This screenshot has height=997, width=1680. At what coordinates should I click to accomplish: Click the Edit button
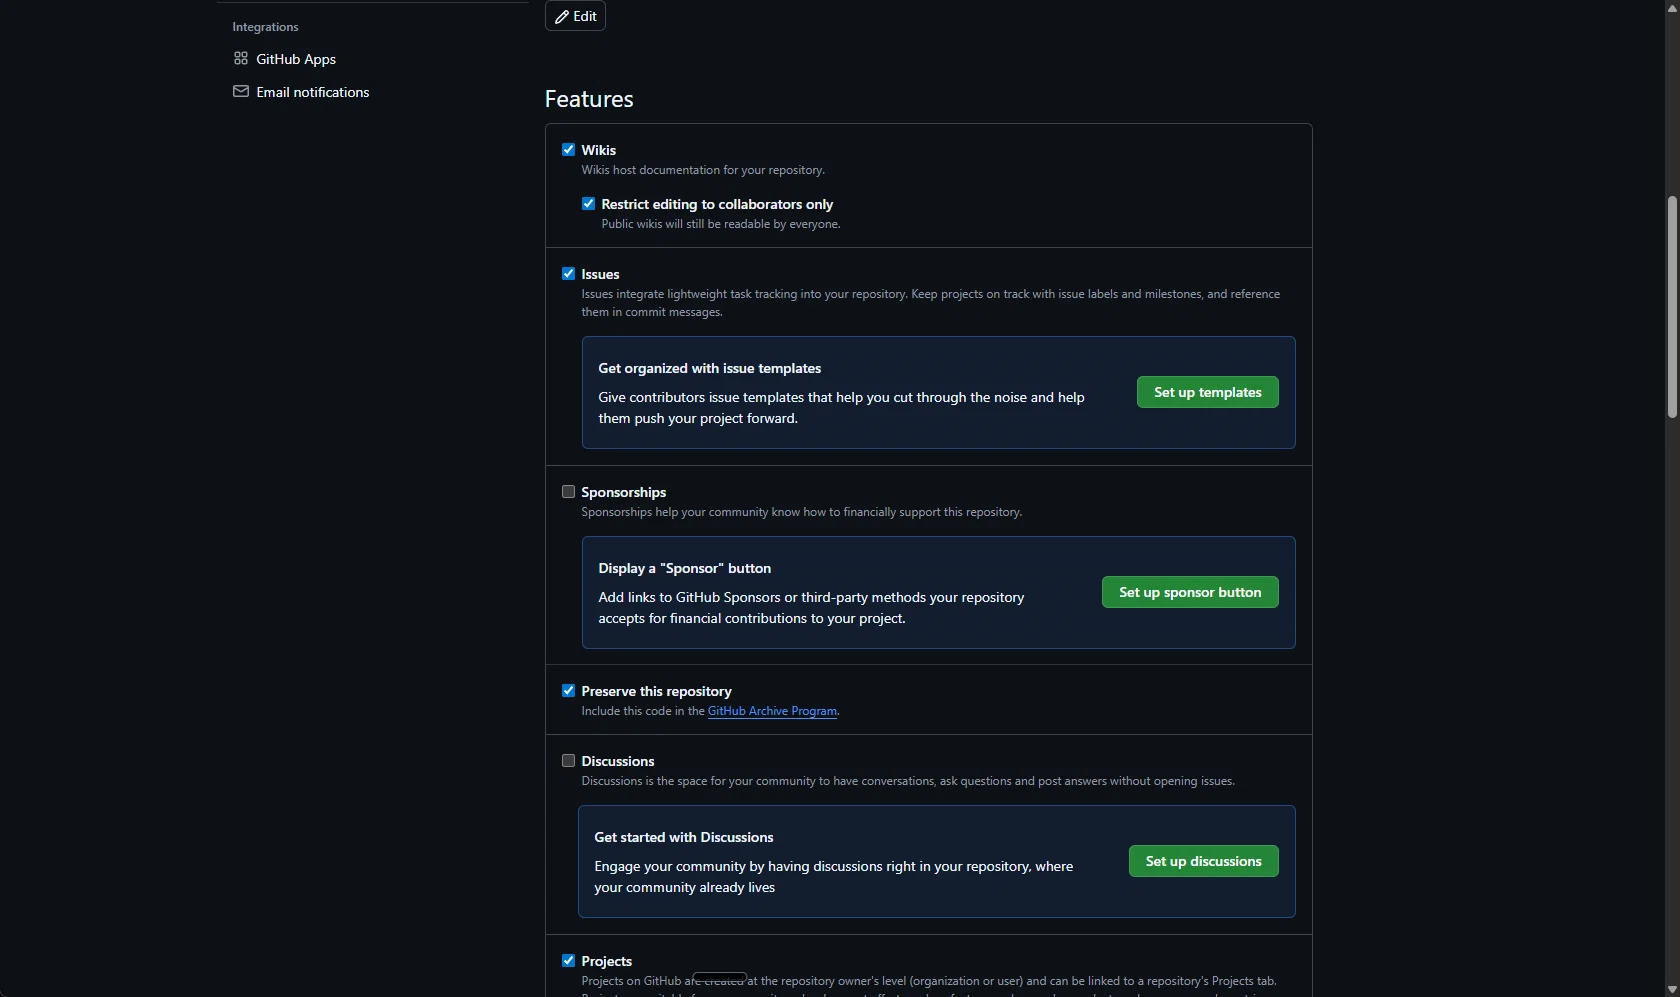575,16
